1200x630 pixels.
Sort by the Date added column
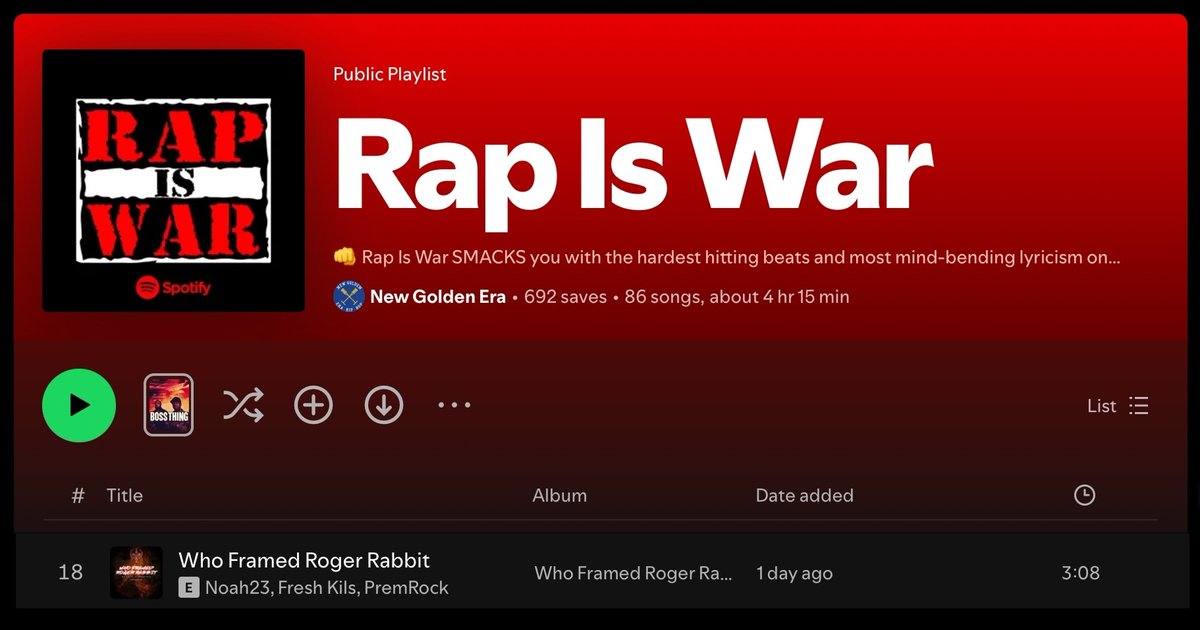tap(805, 495)
